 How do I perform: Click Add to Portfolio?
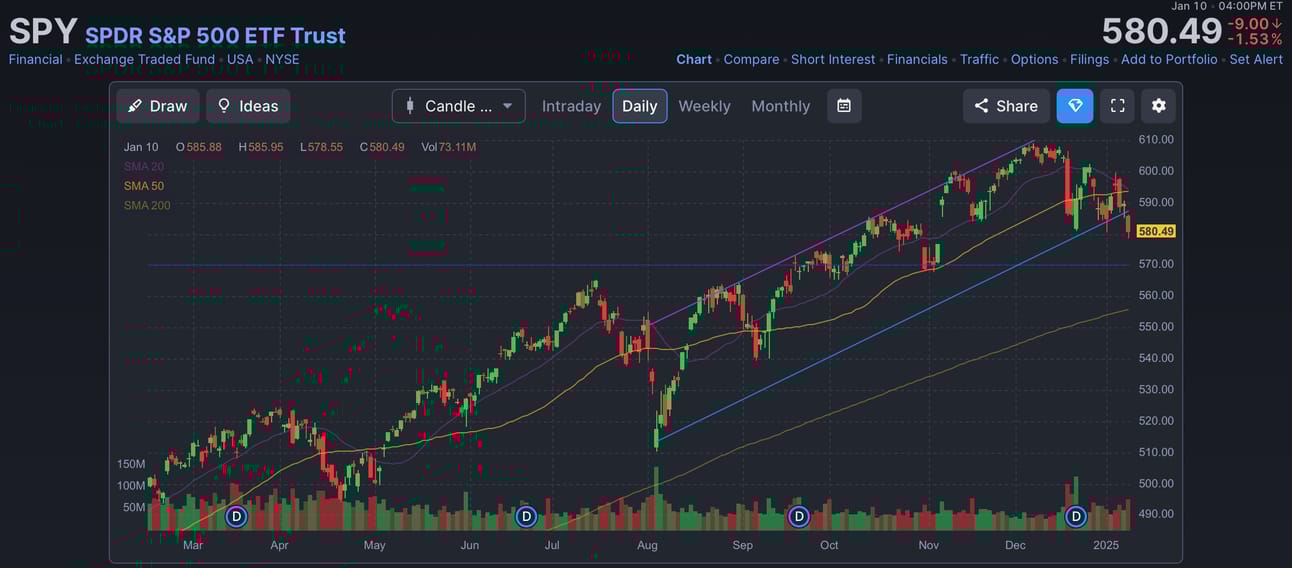[1169, 59]
